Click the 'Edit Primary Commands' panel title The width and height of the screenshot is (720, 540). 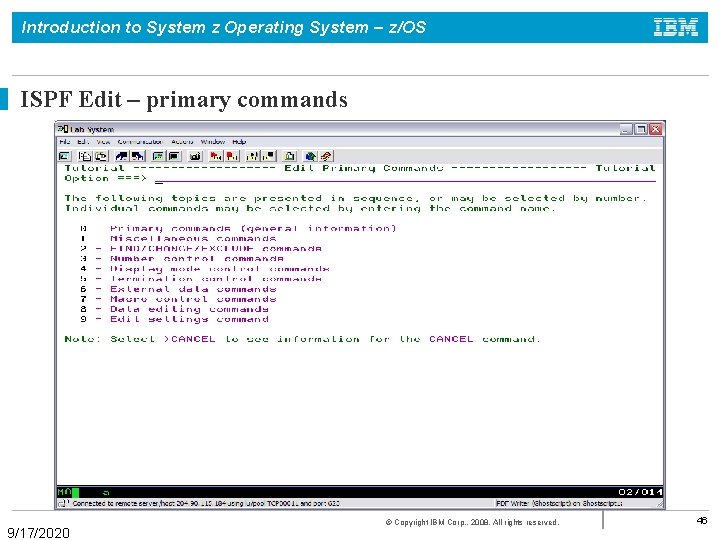(364, 168)
